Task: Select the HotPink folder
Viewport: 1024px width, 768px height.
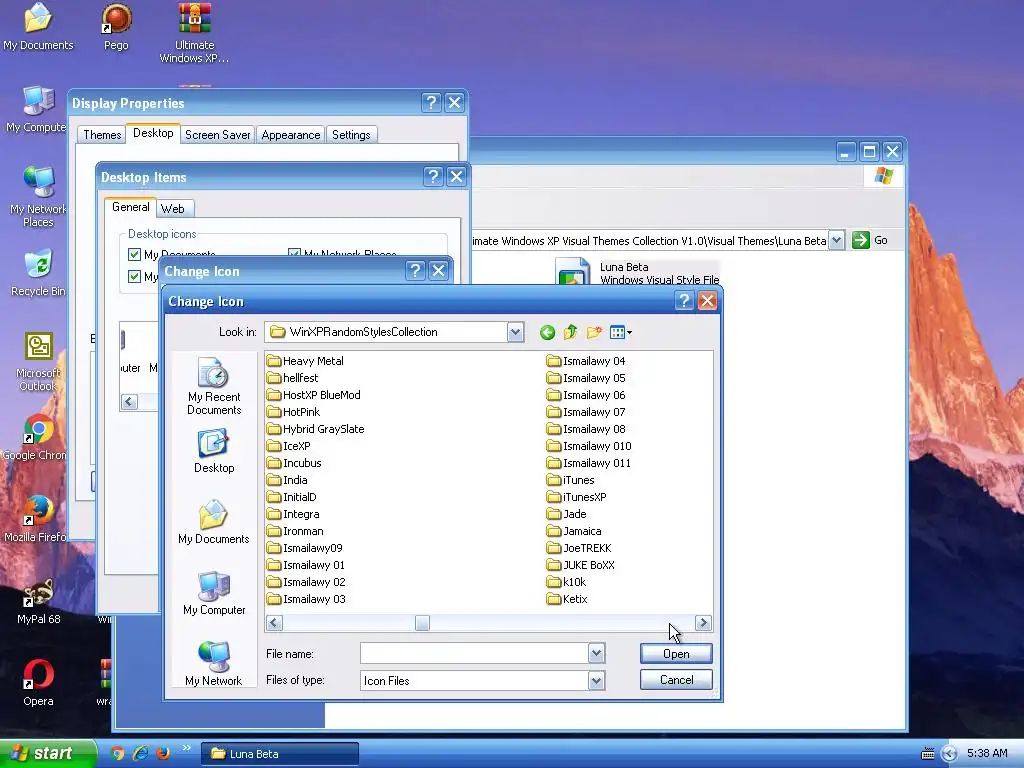Action: tap(294, 412)
